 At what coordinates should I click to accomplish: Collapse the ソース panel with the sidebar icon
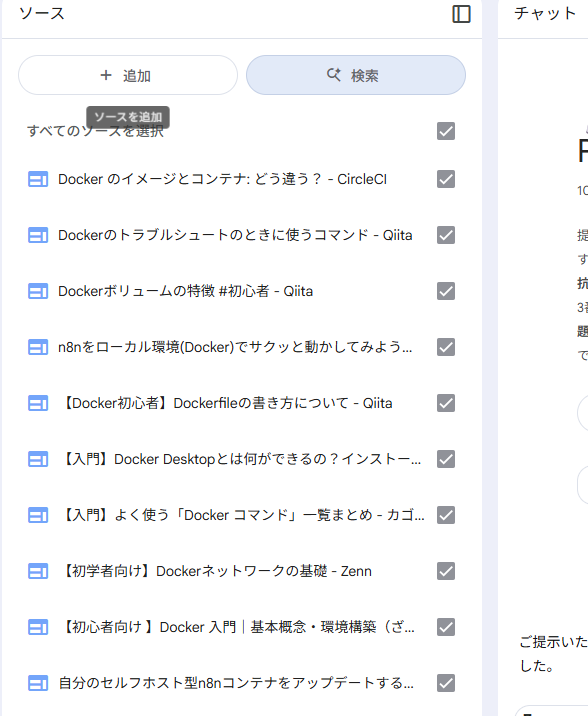[461, 14]
